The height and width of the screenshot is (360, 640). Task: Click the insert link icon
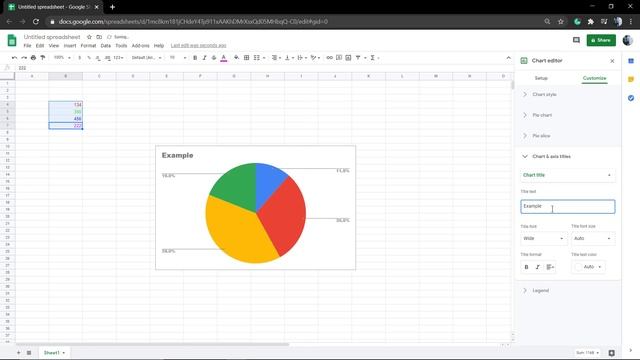coord(329,58)
